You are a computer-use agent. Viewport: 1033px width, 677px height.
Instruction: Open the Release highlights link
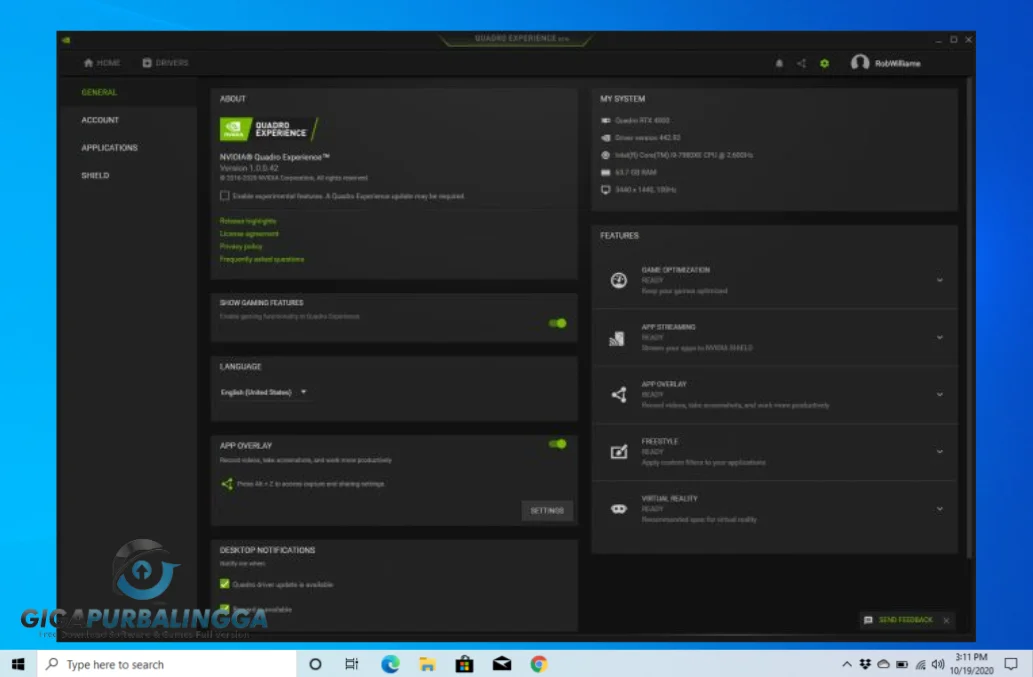tap(248, 221)
